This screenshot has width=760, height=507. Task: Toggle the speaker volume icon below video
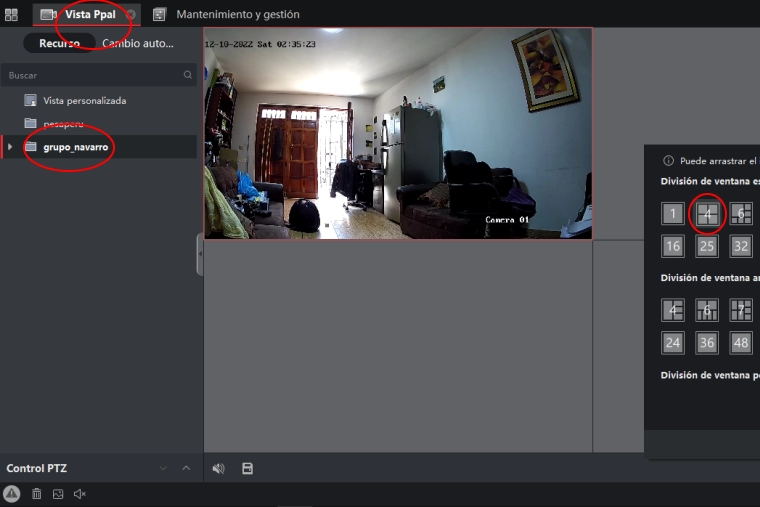[219, 468]
